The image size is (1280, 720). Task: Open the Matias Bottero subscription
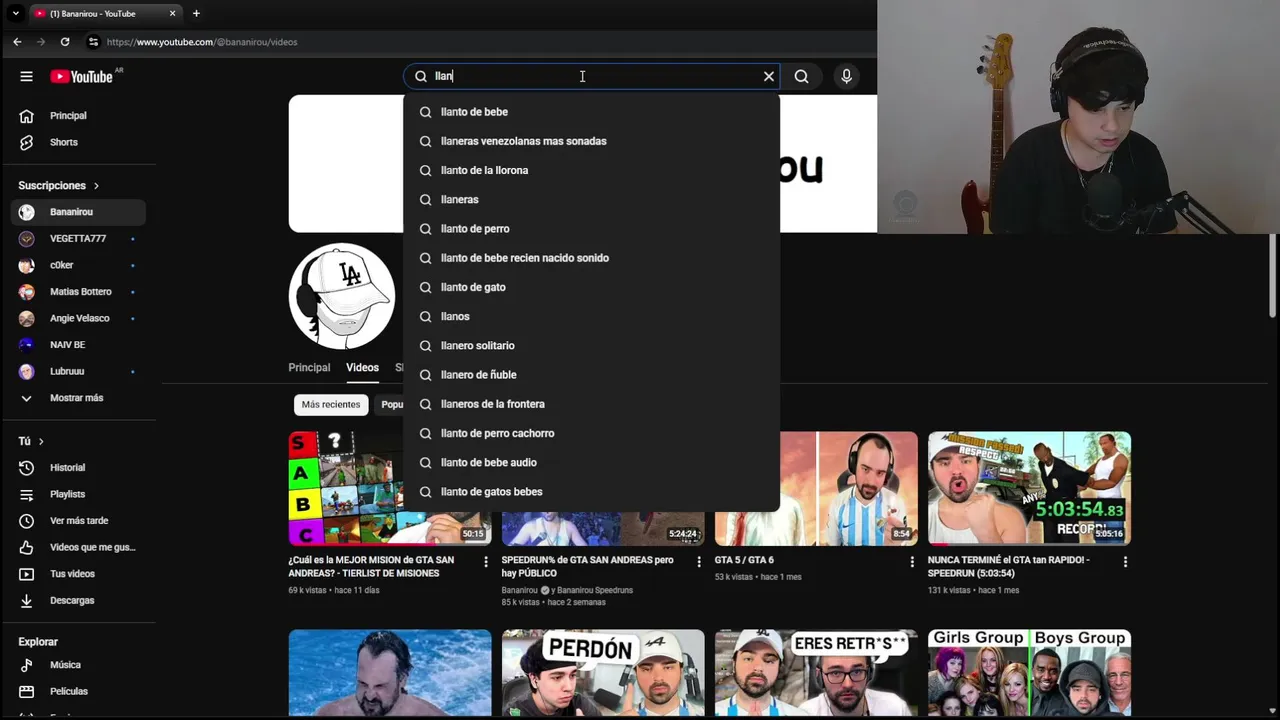(x=79, y=292)
